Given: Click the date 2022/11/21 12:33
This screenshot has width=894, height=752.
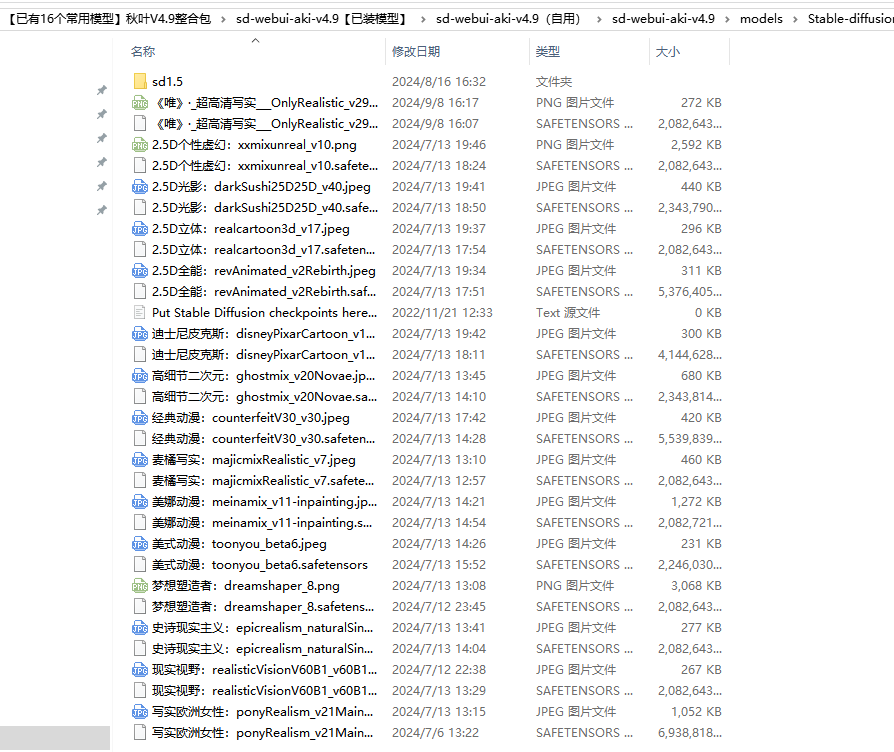Looking at the screenshot, I should click(442, 313).
